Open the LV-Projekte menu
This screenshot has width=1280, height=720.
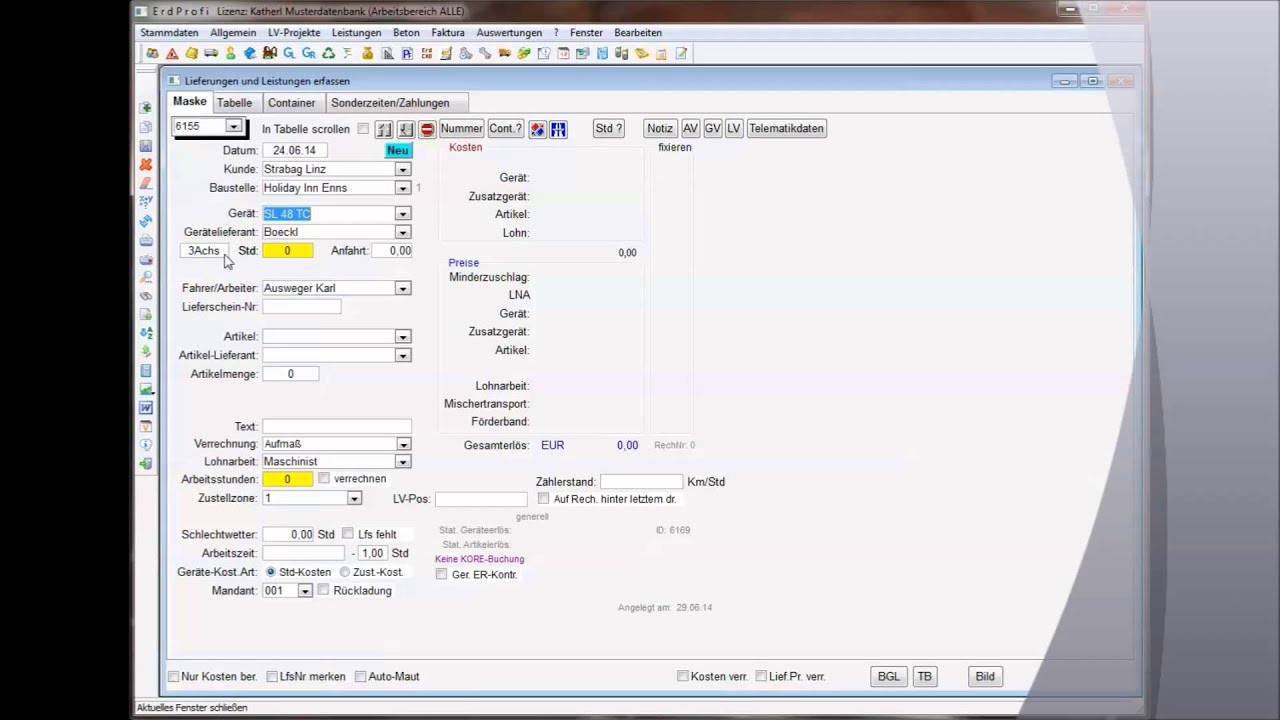tap(294, 33)
